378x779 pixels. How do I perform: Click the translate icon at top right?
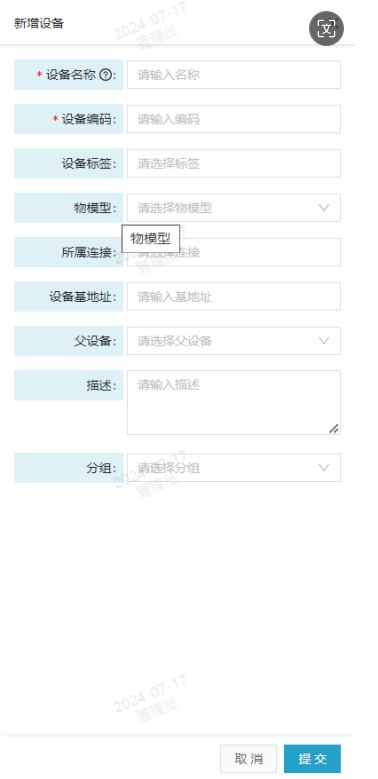(x=326, y=29)
